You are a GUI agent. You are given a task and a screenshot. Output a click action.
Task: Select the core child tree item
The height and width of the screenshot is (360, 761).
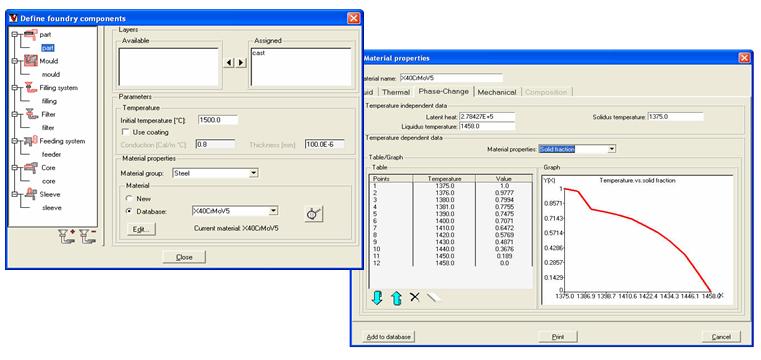point(49,181)
